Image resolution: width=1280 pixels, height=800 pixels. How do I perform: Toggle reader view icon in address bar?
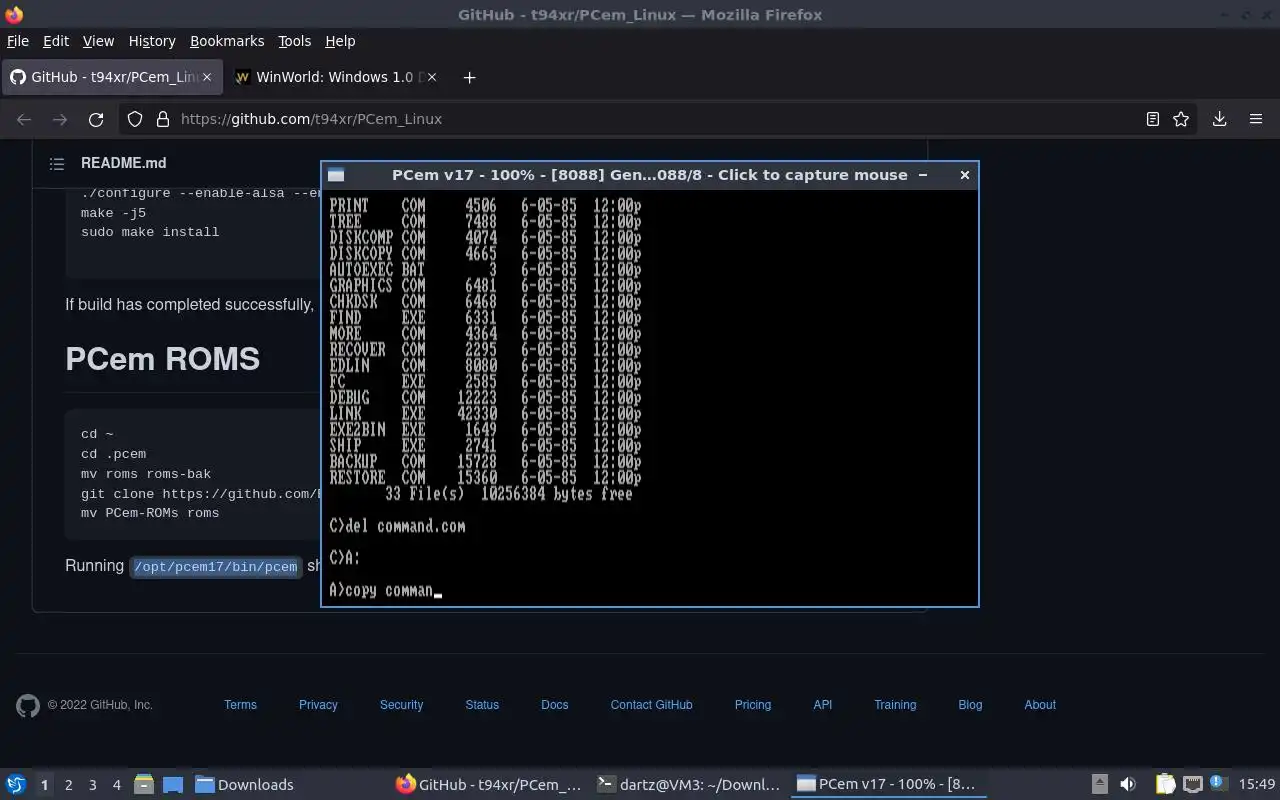point(1153,119)
